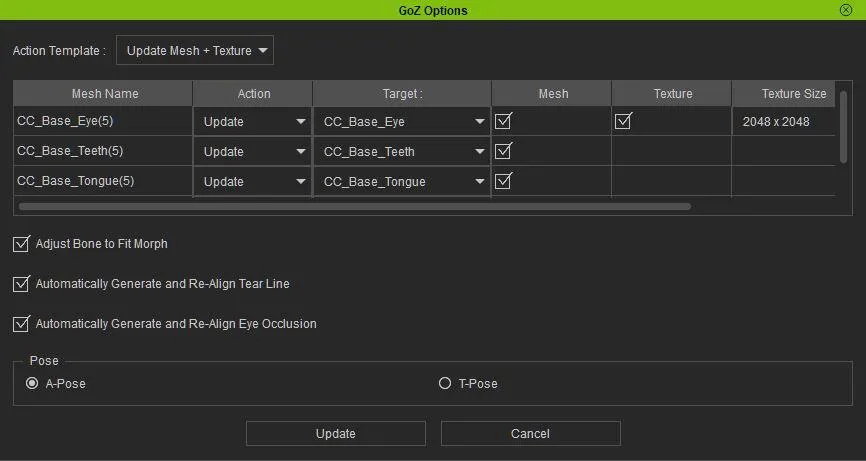Expand Action dropdown for CC_Base_Eye(5)

253,122
